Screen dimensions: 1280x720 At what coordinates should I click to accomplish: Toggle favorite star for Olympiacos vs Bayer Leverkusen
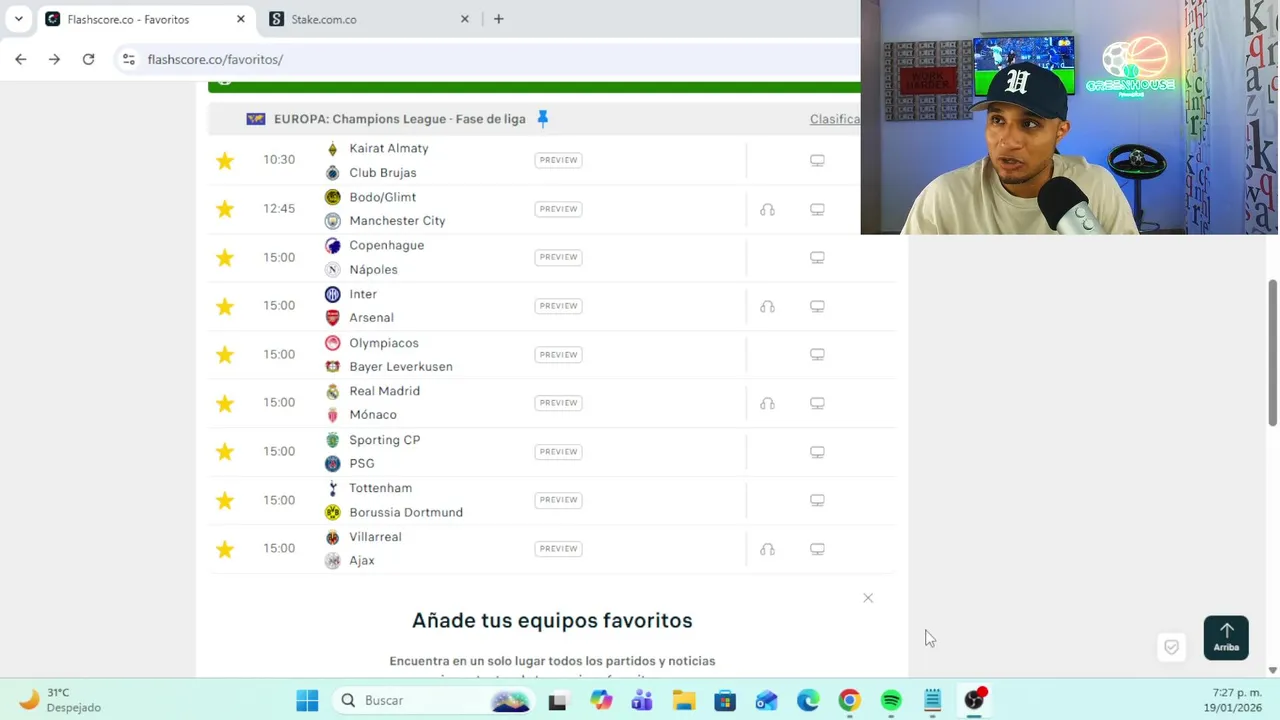[x=225, y=355]
